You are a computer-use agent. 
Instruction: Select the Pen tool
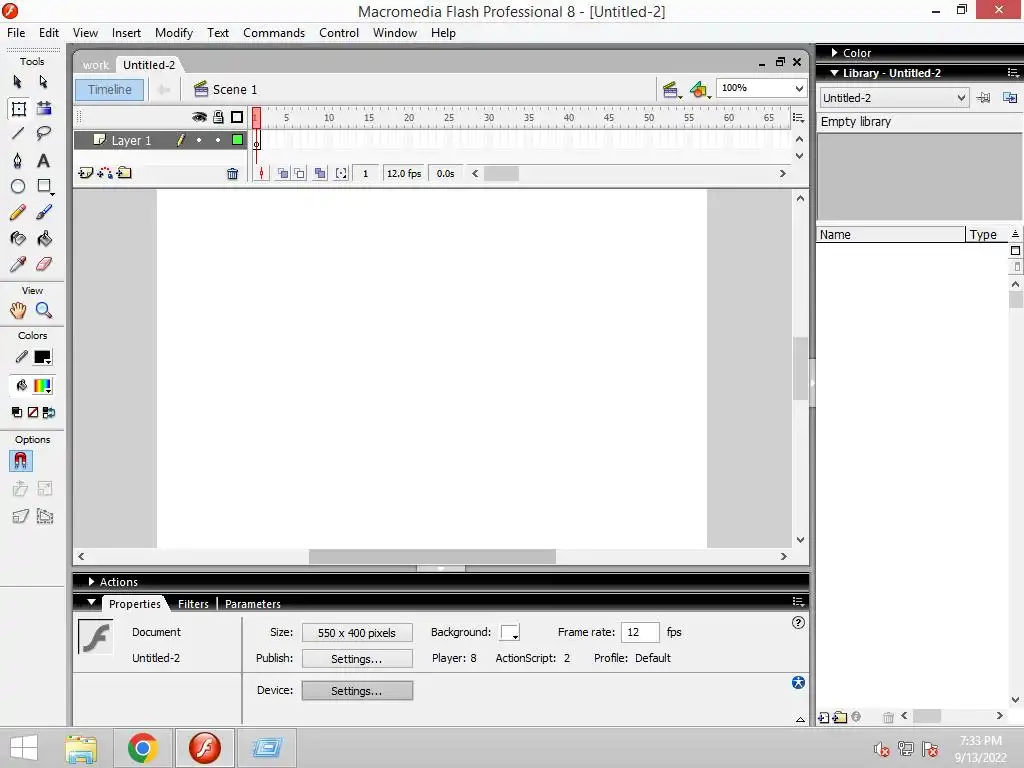[x=18, y=161]
